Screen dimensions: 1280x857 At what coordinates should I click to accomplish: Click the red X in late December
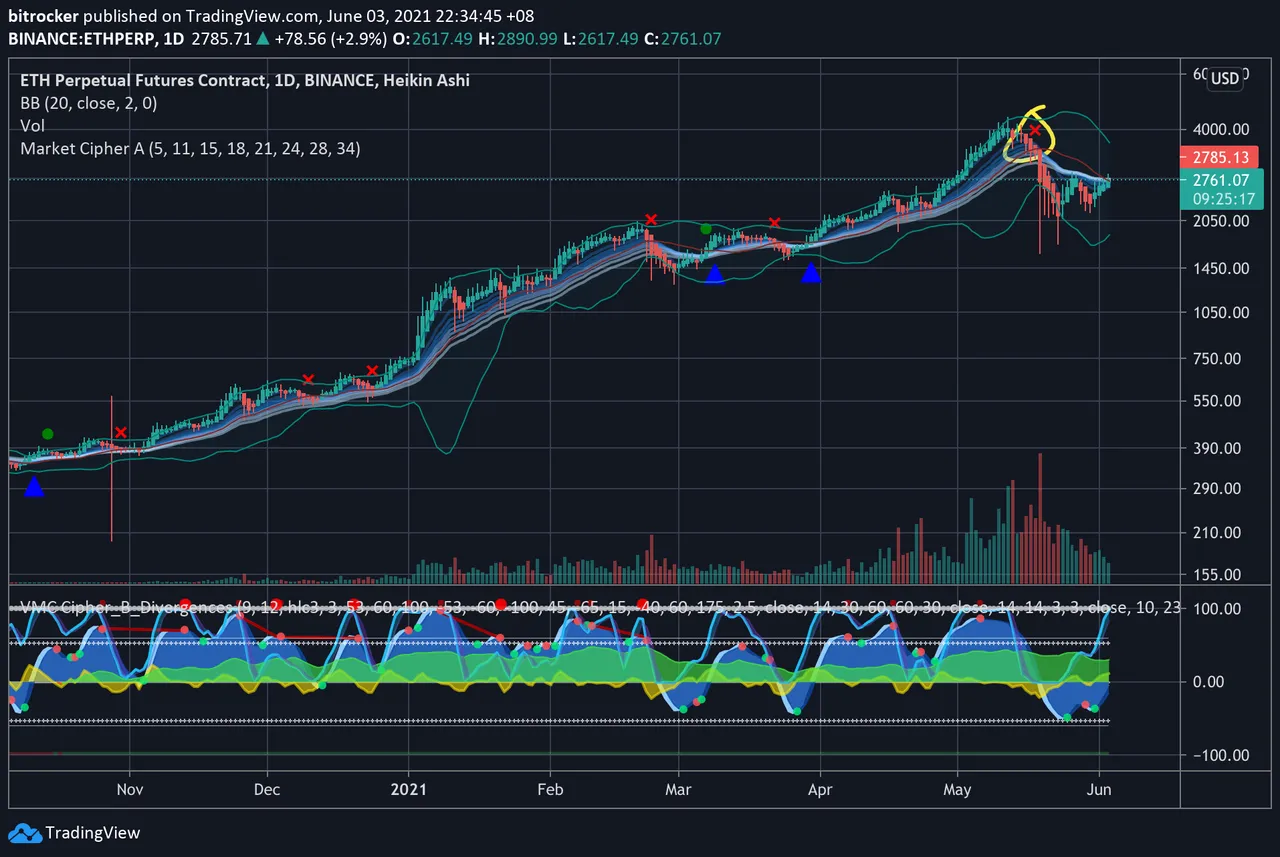coord(372,370)
